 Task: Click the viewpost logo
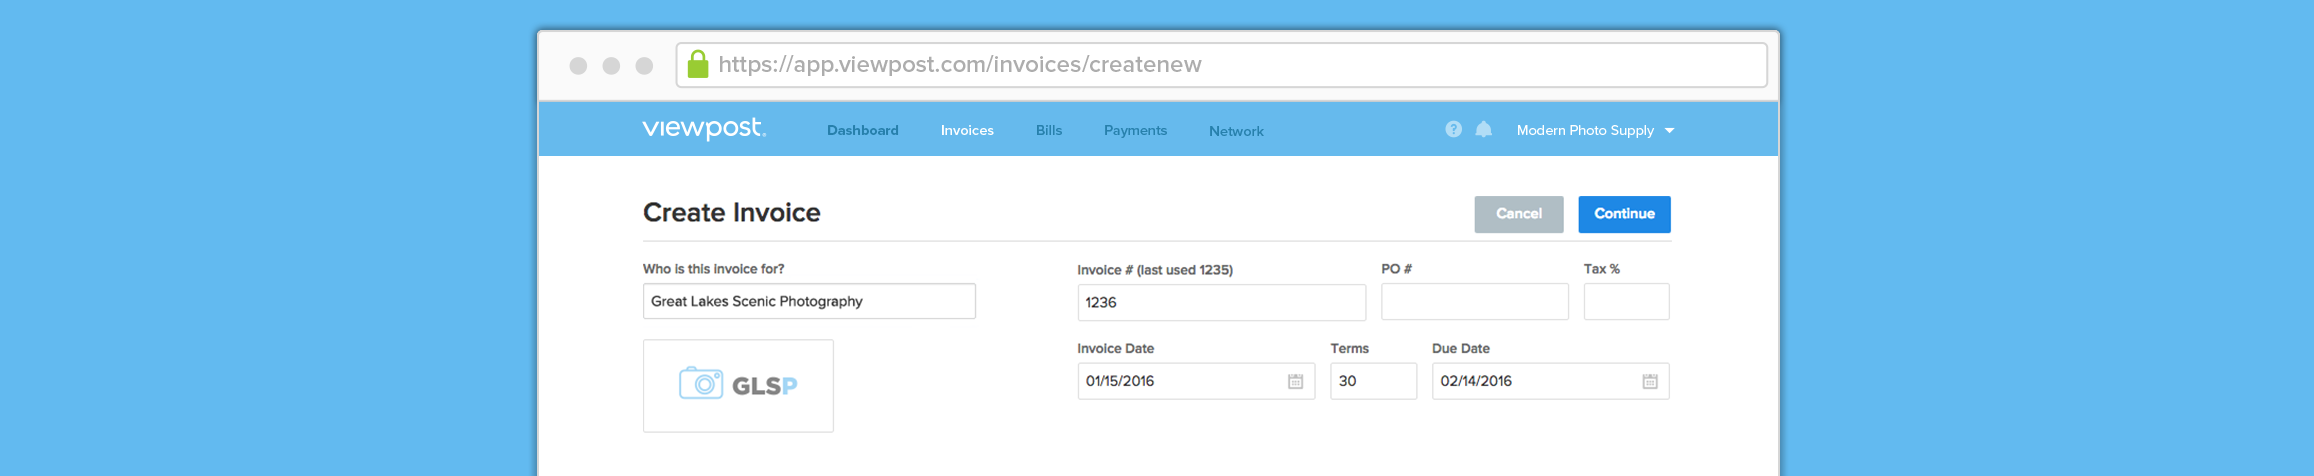704,129
